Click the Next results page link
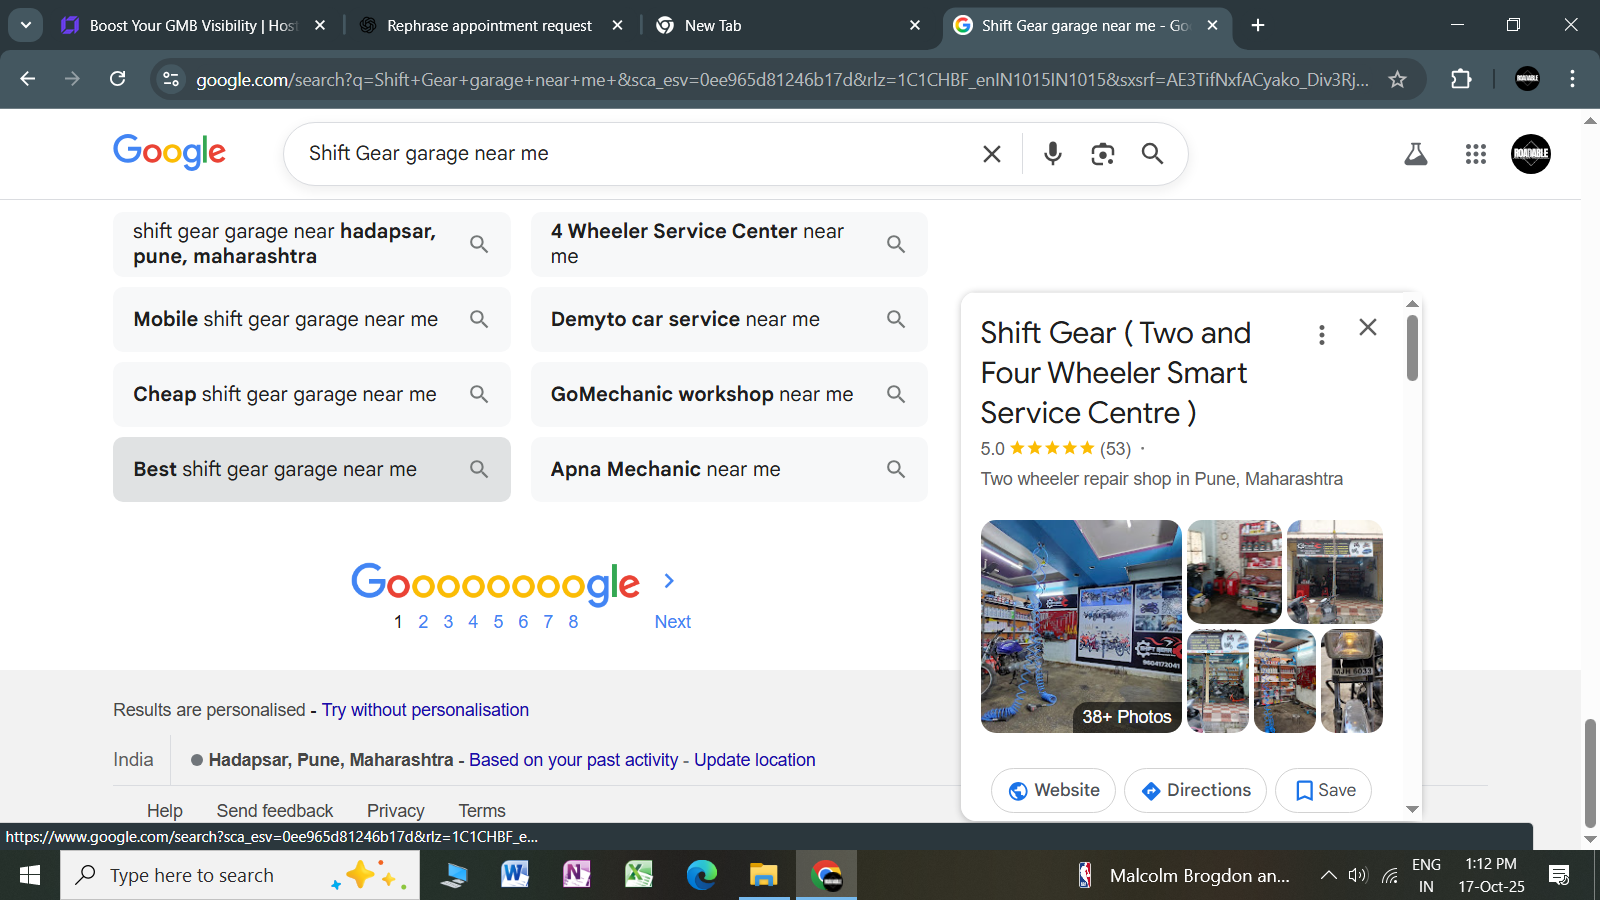This screenshot has width=1600, height=900. pos(673,622)
